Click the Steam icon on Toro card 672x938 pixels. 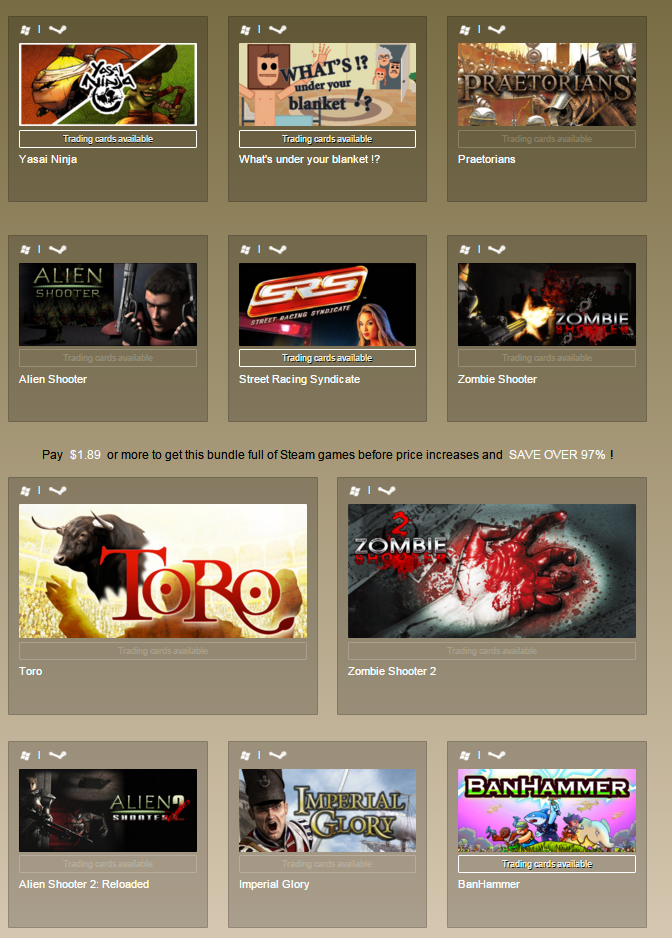click(57, 491)
